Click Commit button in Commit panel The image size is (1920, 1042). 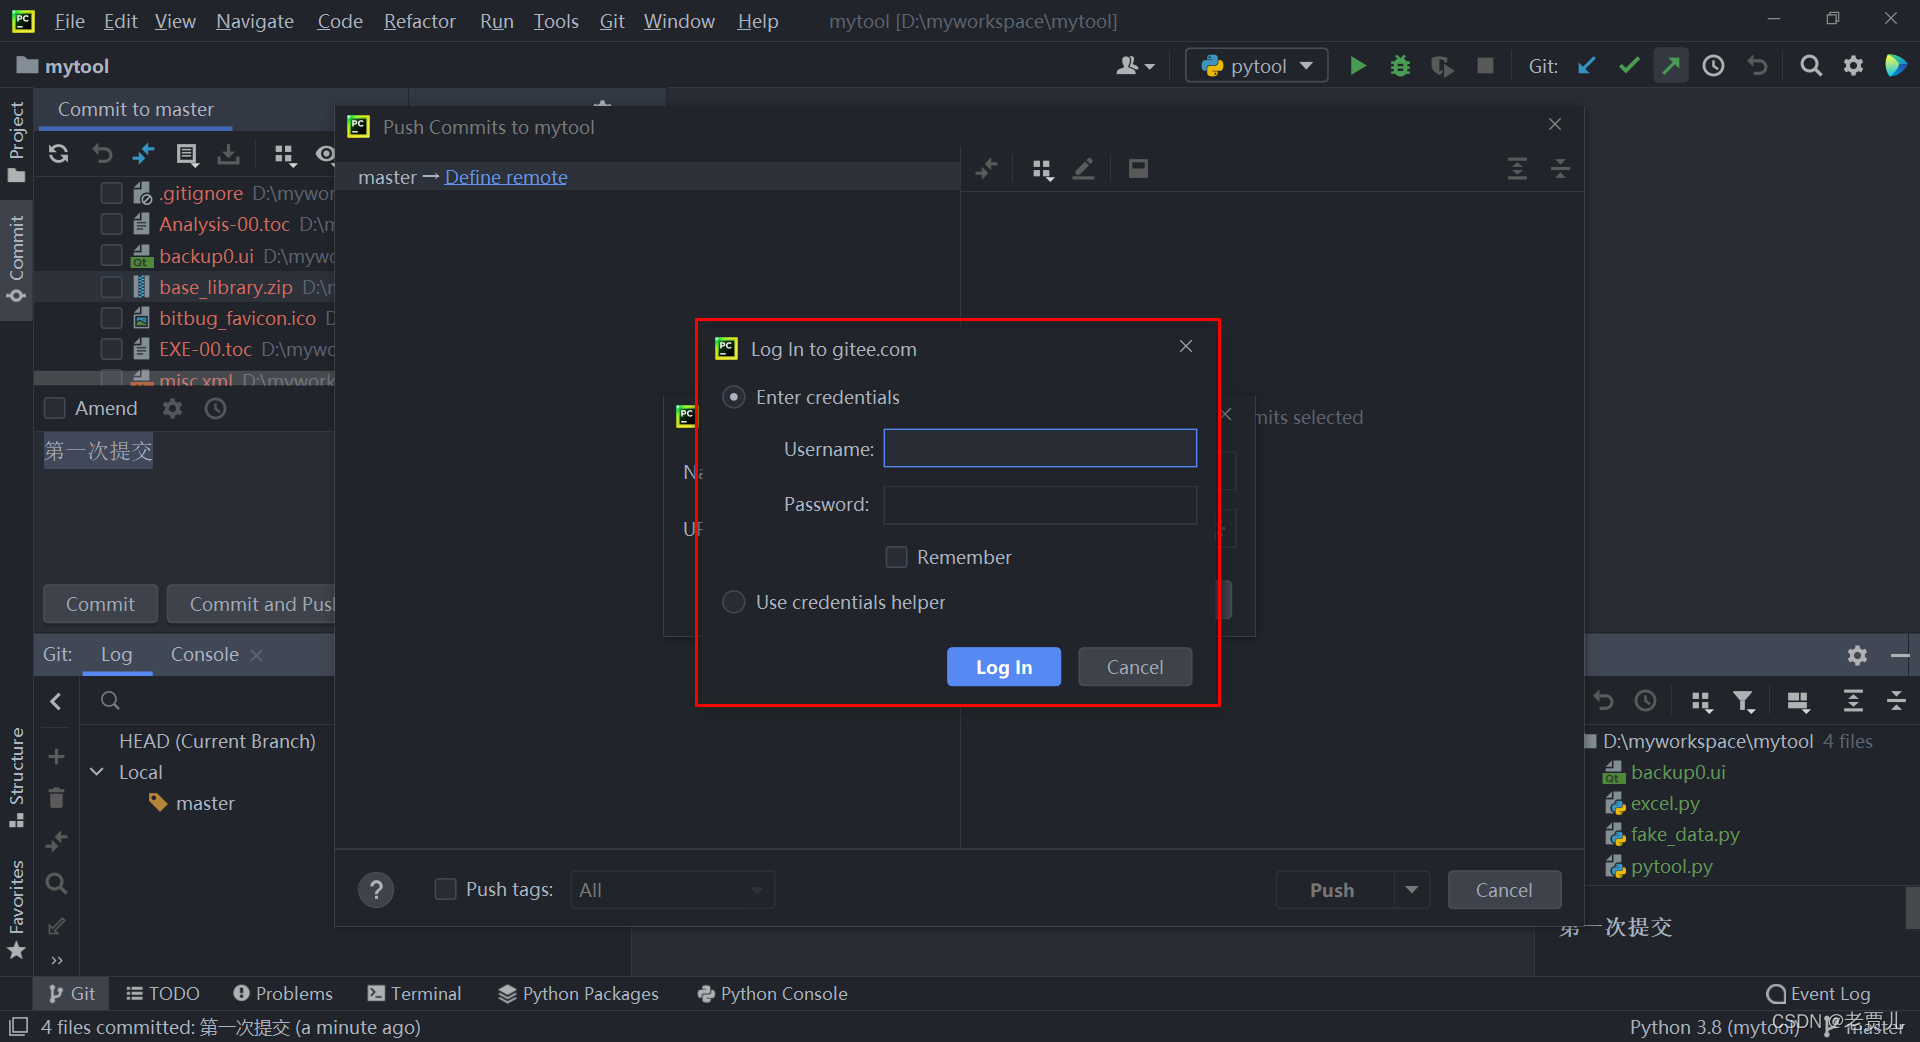[x=100, y=604]
